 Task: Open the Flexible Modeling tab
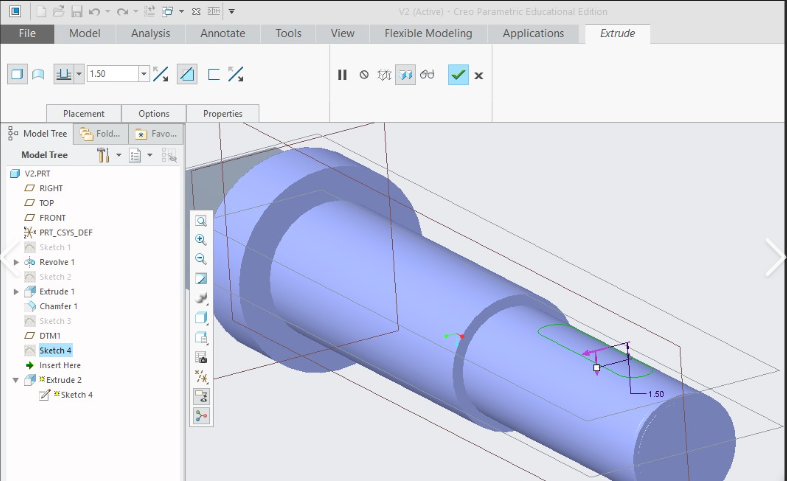tap(428, 34)
